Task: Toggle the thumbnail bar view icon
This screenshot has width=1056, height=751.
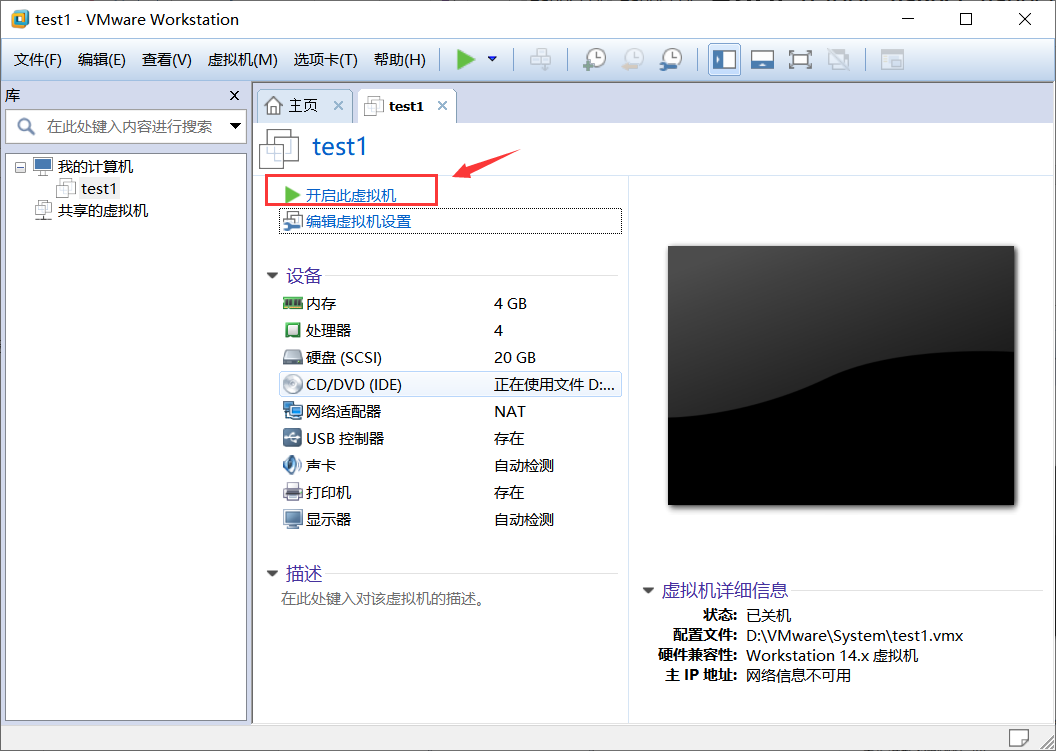Action: [762, 59]
